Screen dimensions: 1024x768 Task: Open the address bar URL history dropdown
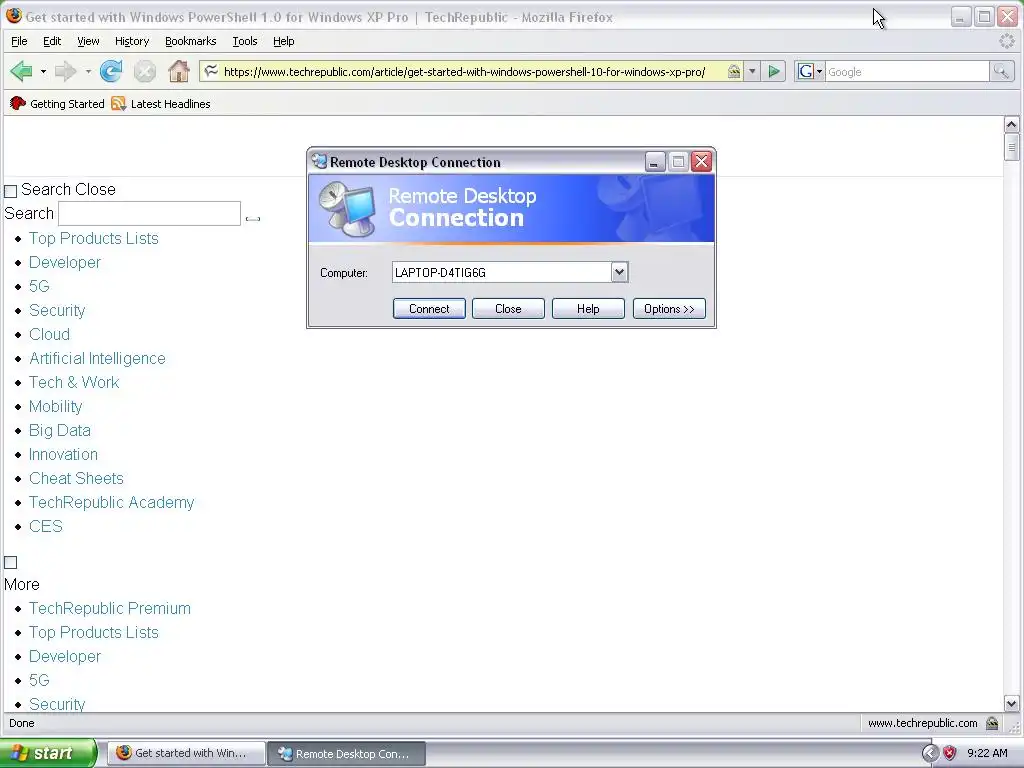752,71
